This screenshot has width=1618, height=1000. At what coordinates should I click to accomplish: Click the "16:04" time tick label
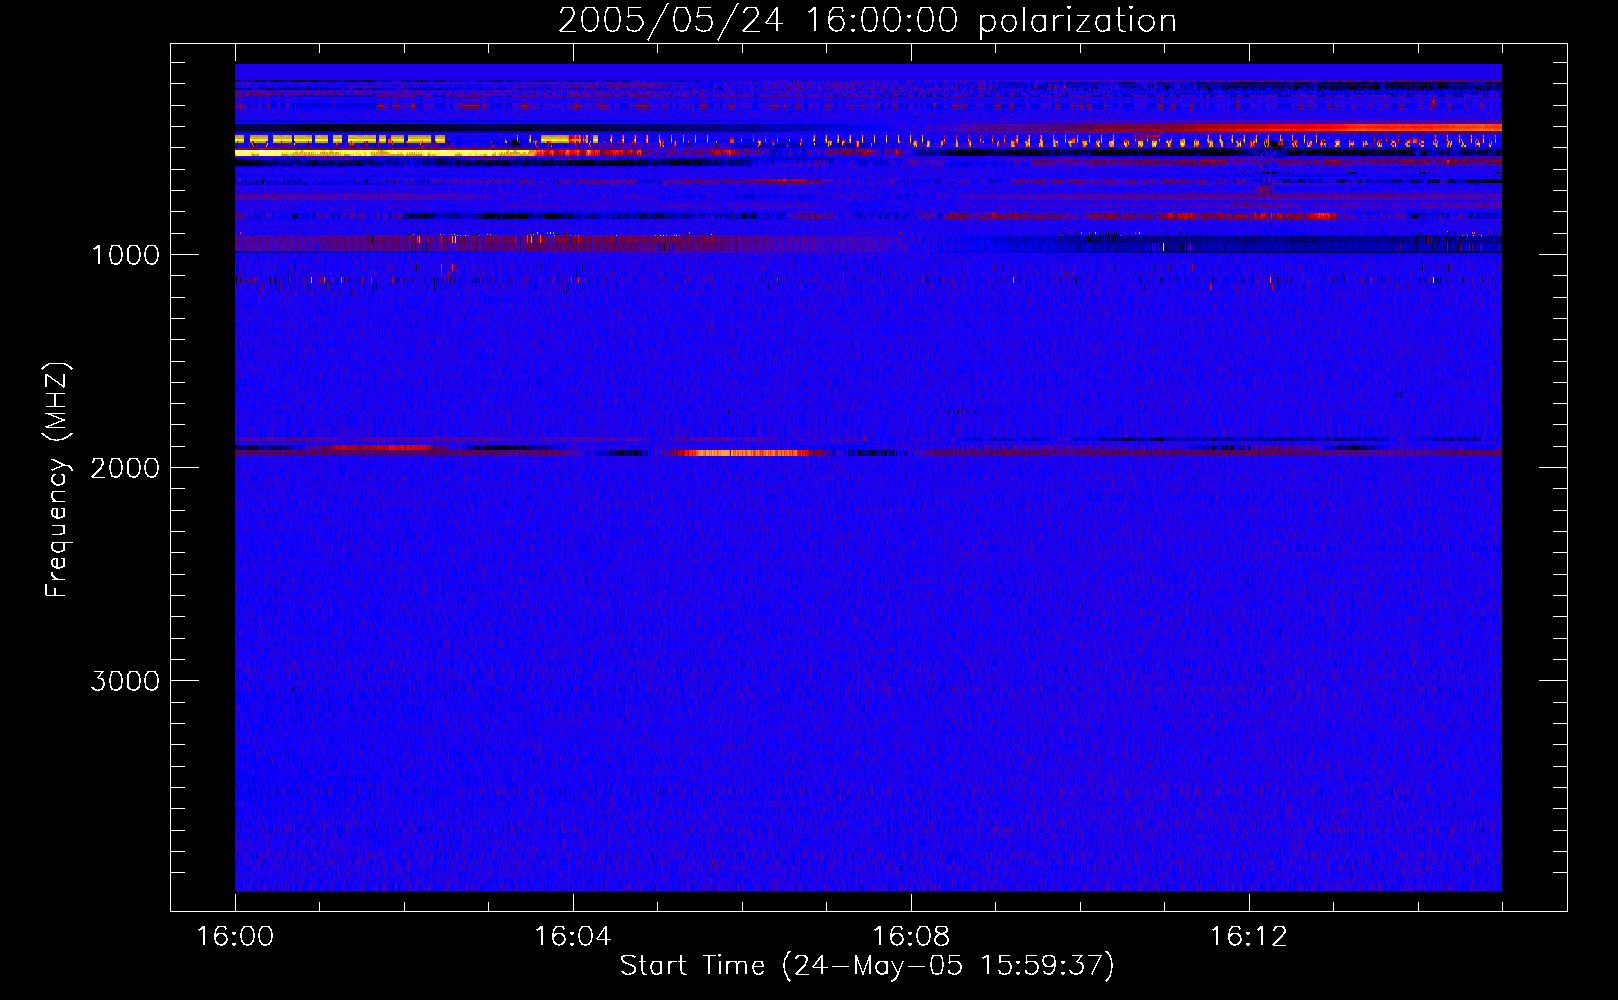coord(573,937)
